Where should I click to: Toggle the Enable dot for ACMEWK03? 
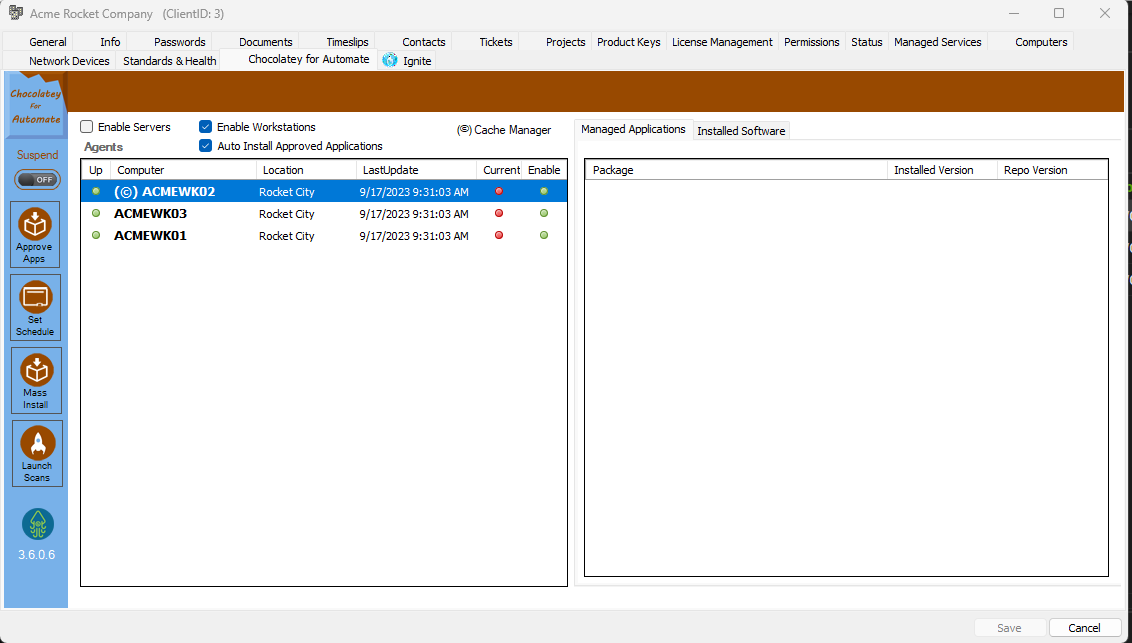[544, 213]
